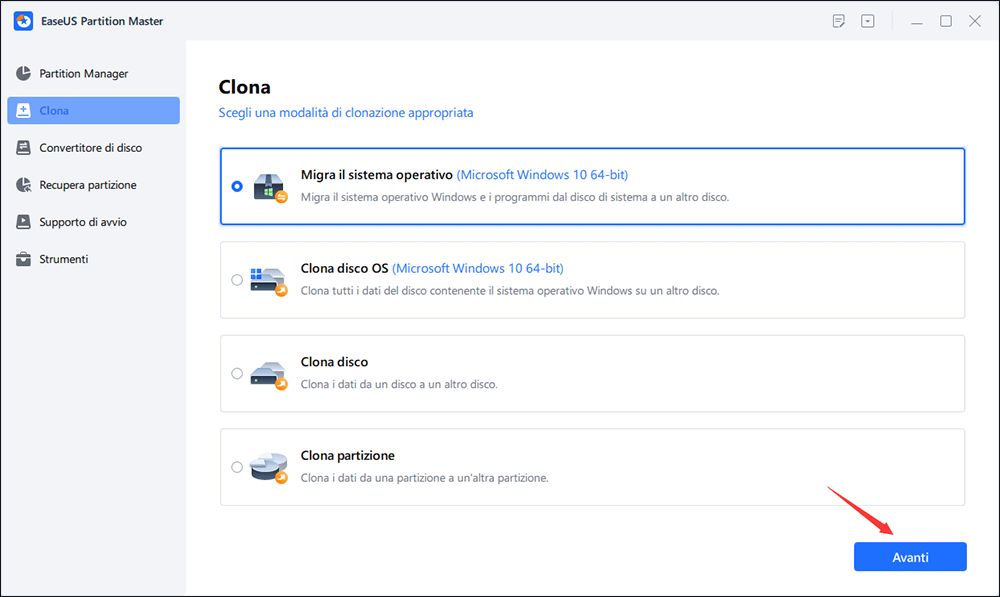Image resolution: width=1000 pixels, height=597 pixels.
Task: Click the Avanti button
Action: pos(910,557)
